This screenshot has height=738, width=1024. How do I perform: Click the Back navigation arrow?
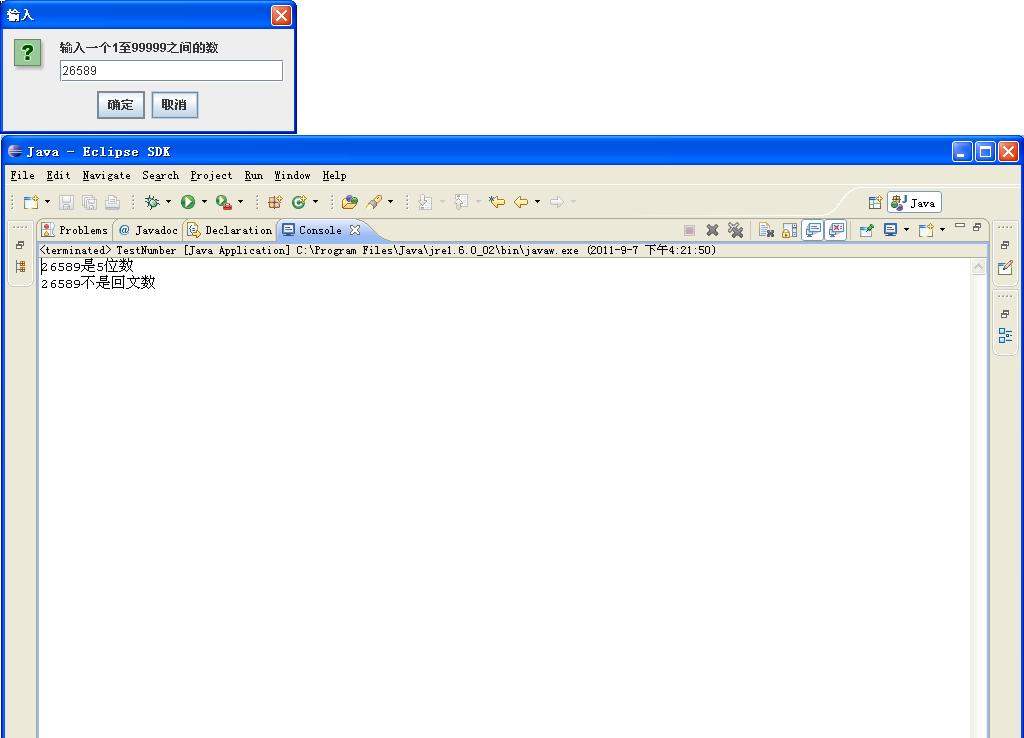[x=521, y=202]
